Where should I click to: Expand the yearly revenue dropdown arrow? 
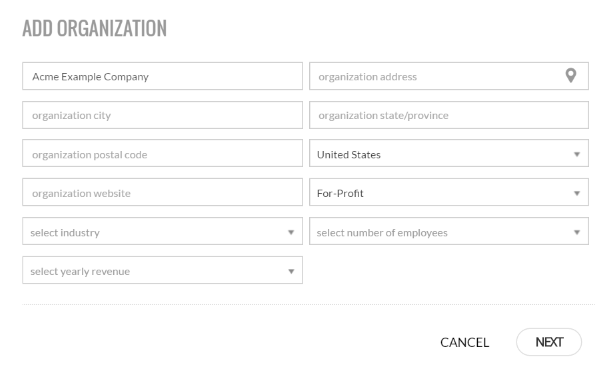coord(291,271)
